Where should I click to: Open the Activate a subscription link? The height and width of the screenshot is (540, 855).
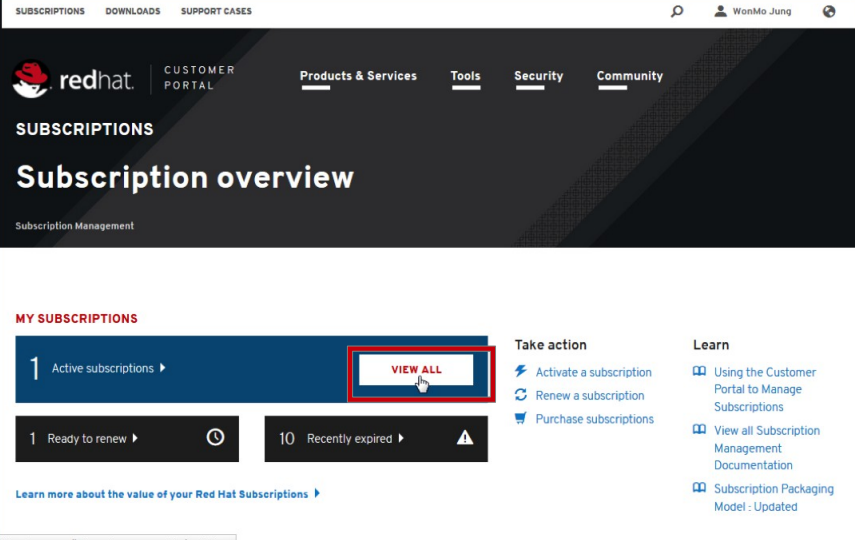(x=593, y=372)
